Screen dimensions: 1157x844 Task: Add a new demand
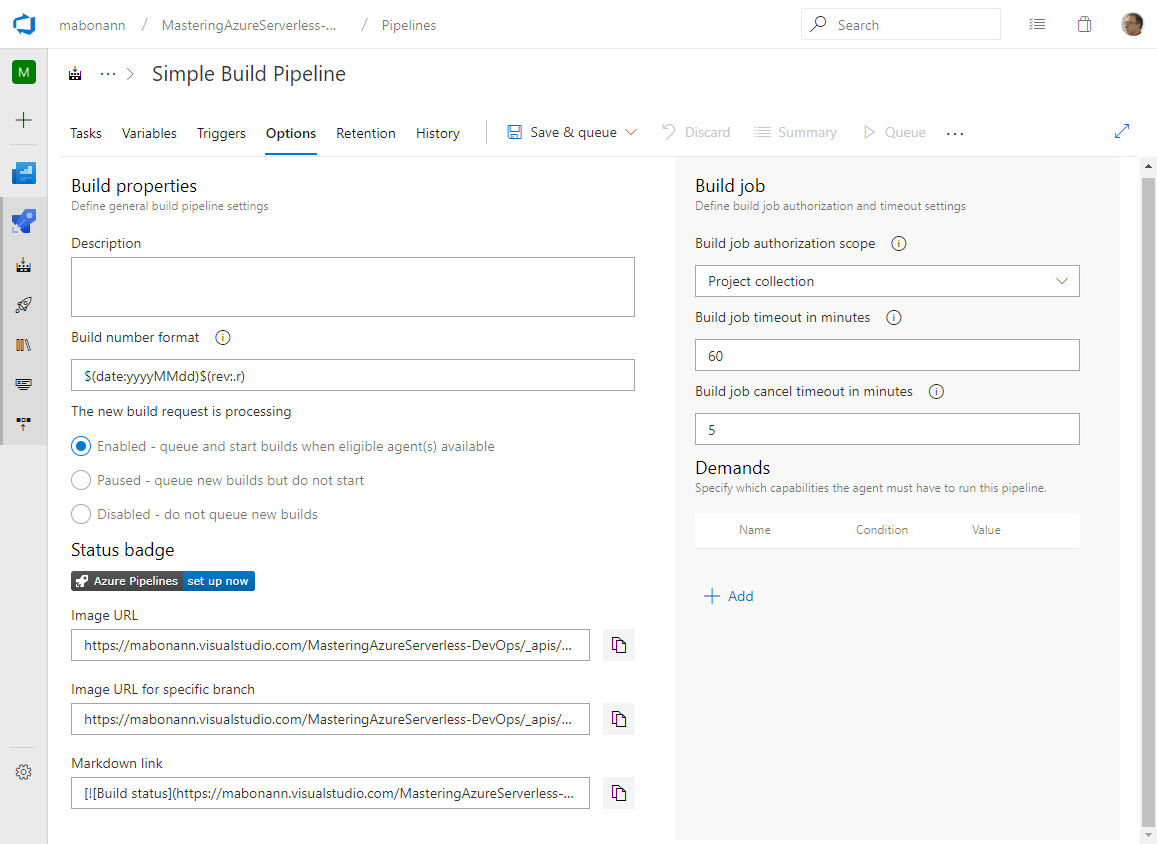coord(729,596)
